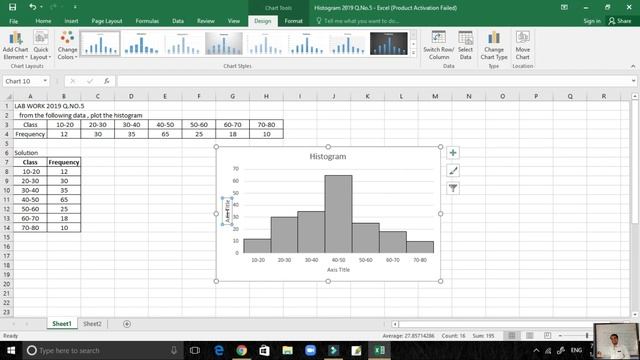The image size is (640, 360).
Task: Open Google Chrome from taskbar
Action: pyautogui.click(x=242, y=350)
